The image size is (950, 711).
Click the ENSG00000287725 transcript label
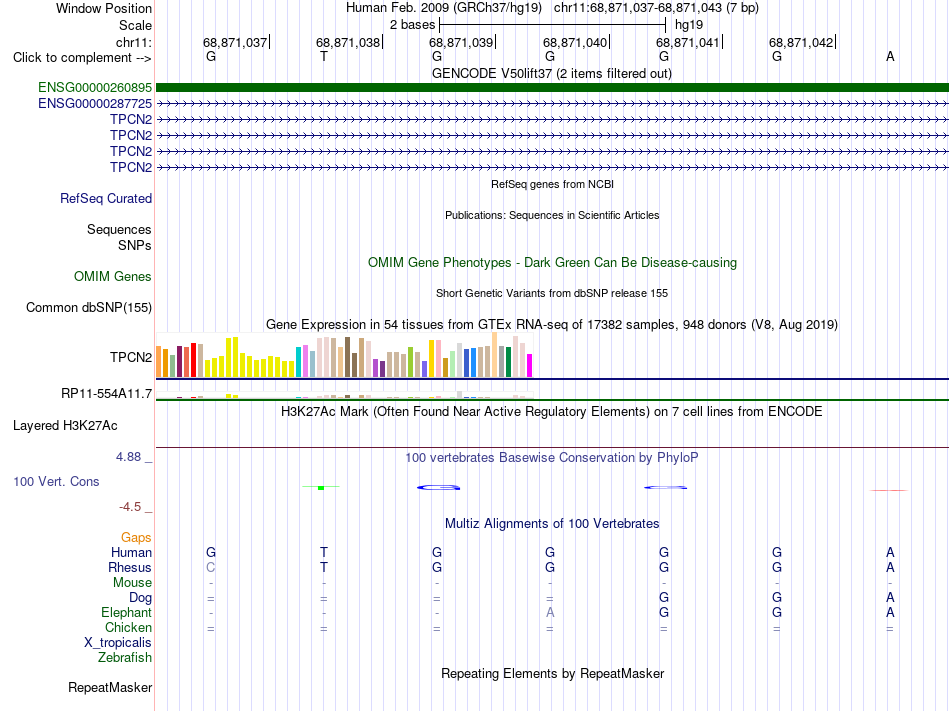(95, 104)
